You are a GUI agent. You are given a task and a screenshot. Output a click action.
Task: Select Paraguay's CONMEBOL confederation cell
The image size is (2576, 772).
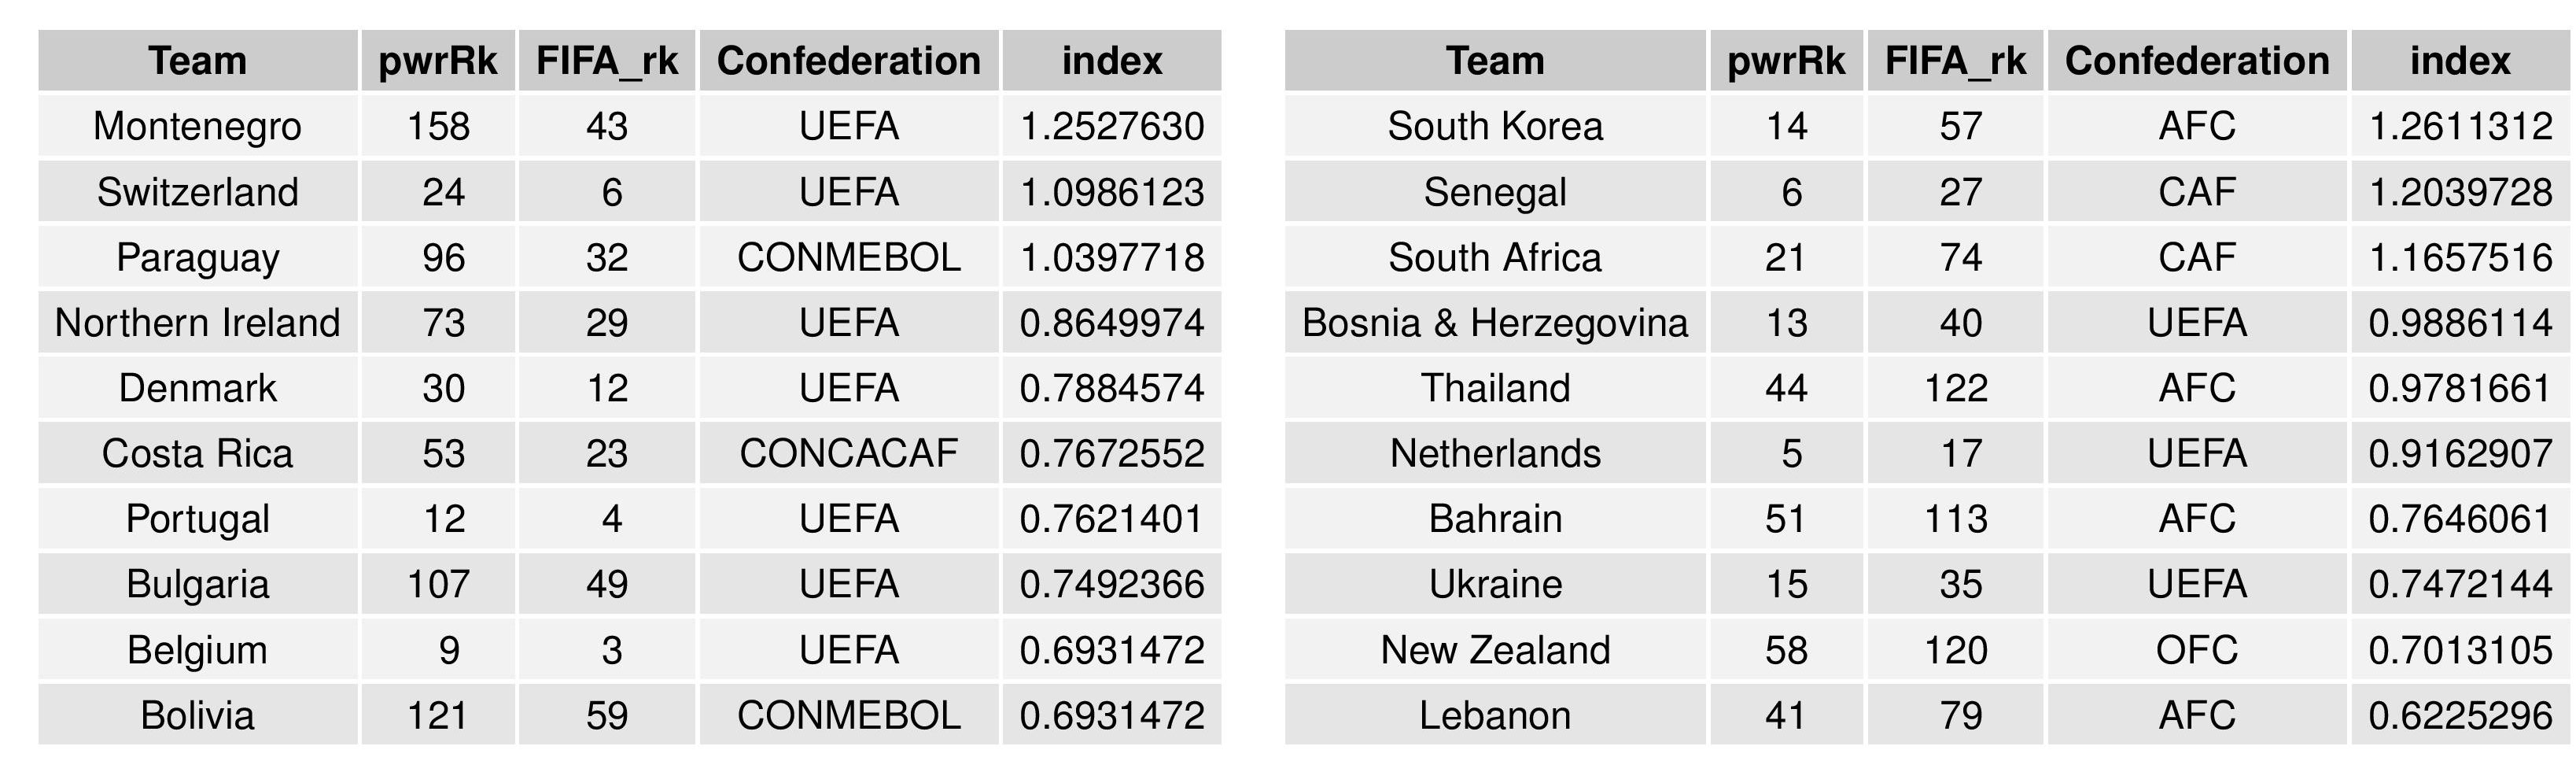(x=848, y=258)
